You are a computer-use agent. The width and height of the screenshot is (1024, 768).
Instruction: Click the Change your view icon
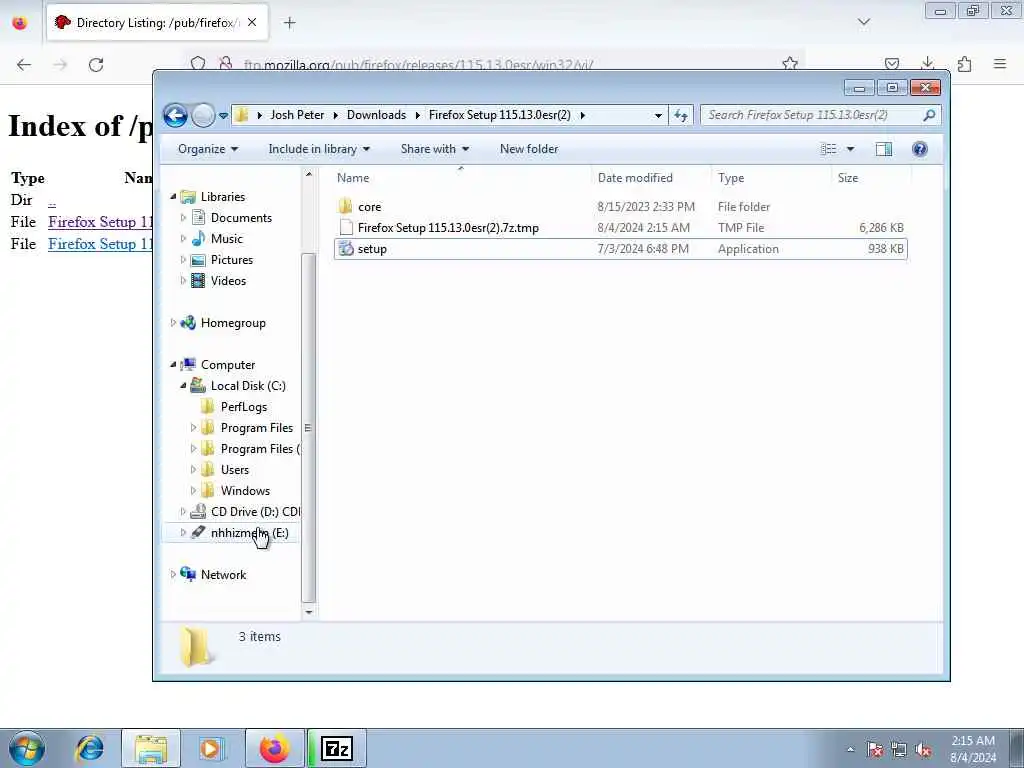(x=829, y=149)
